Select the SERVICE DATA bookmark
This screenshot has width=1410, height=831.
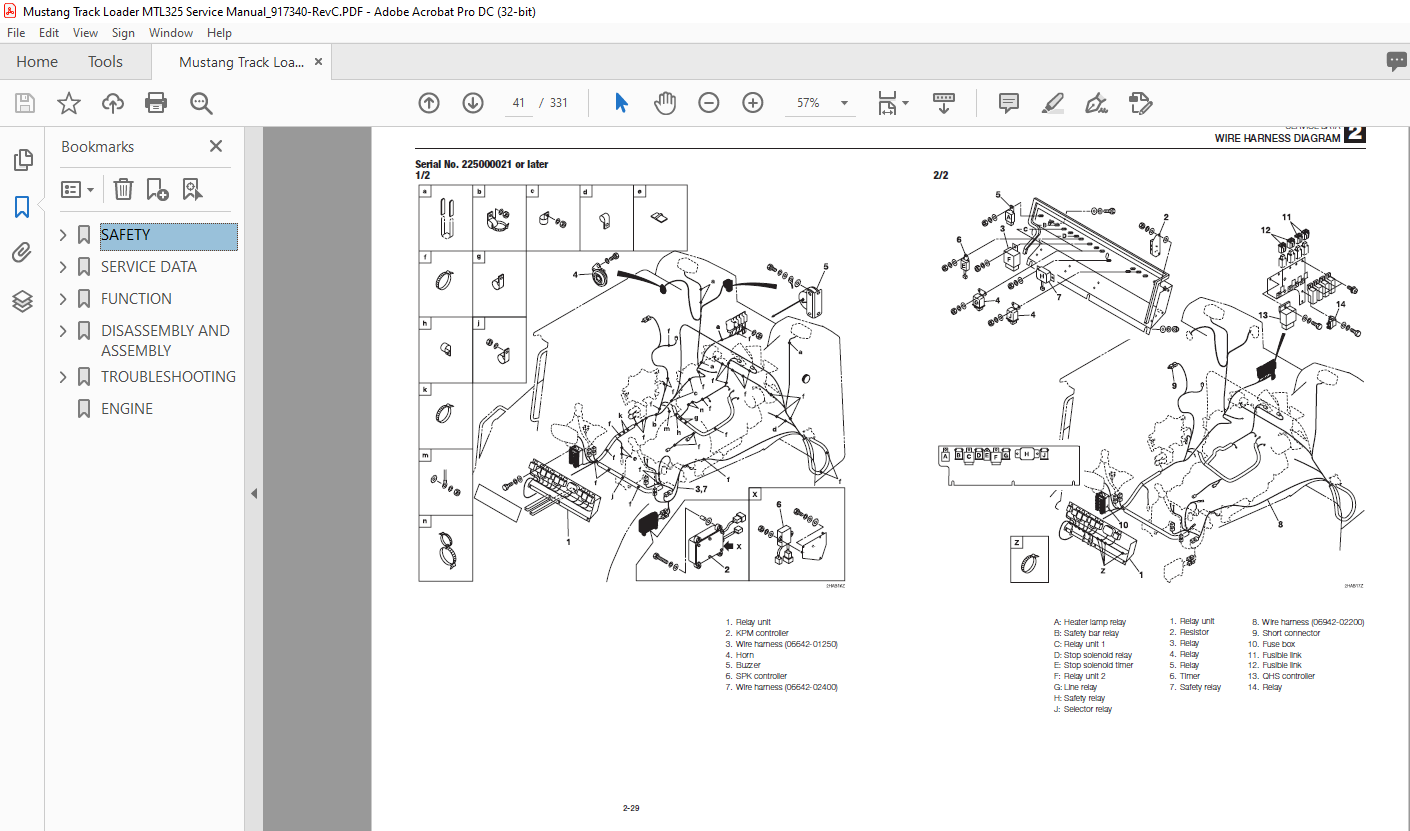point(149,267)
